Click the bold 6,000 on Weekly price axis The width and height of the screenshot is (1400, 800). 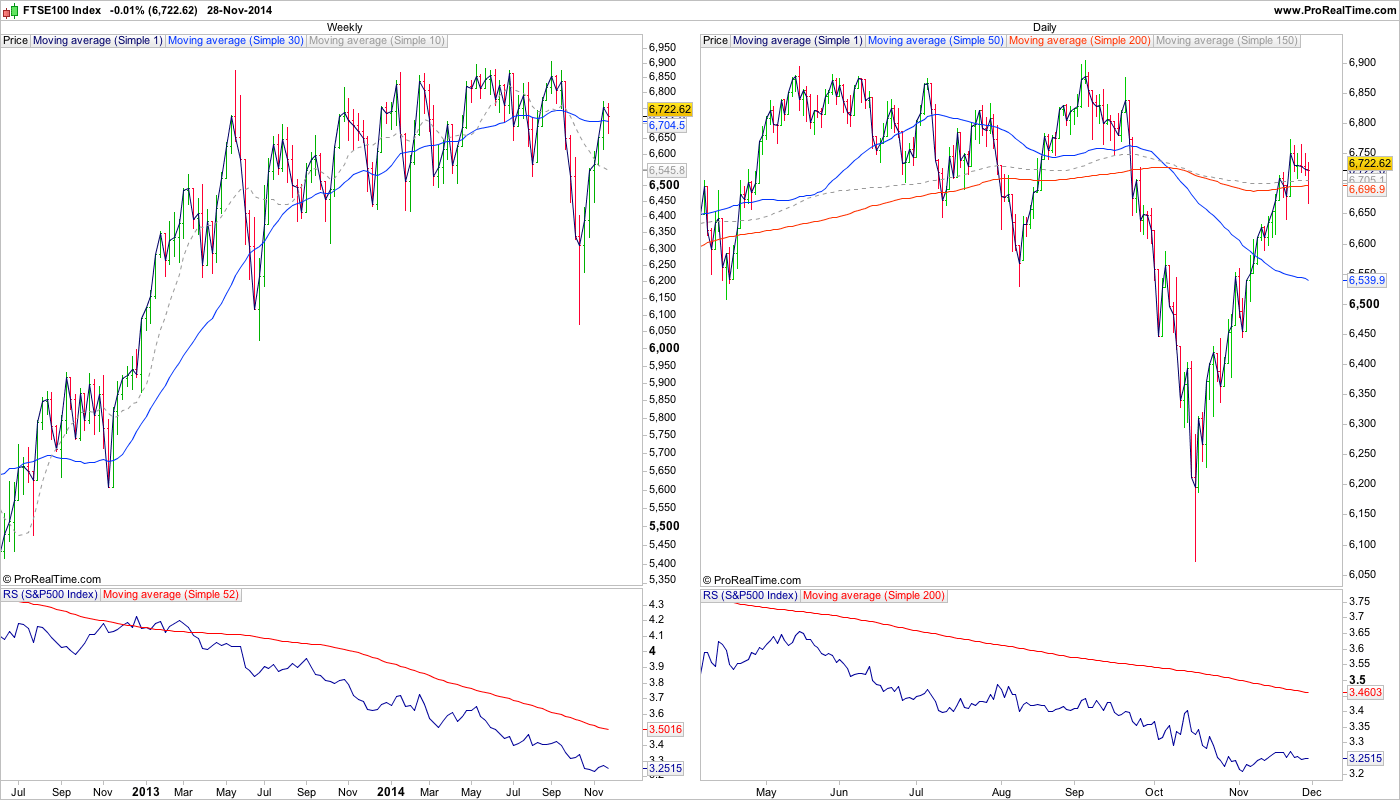click(666, 348)
